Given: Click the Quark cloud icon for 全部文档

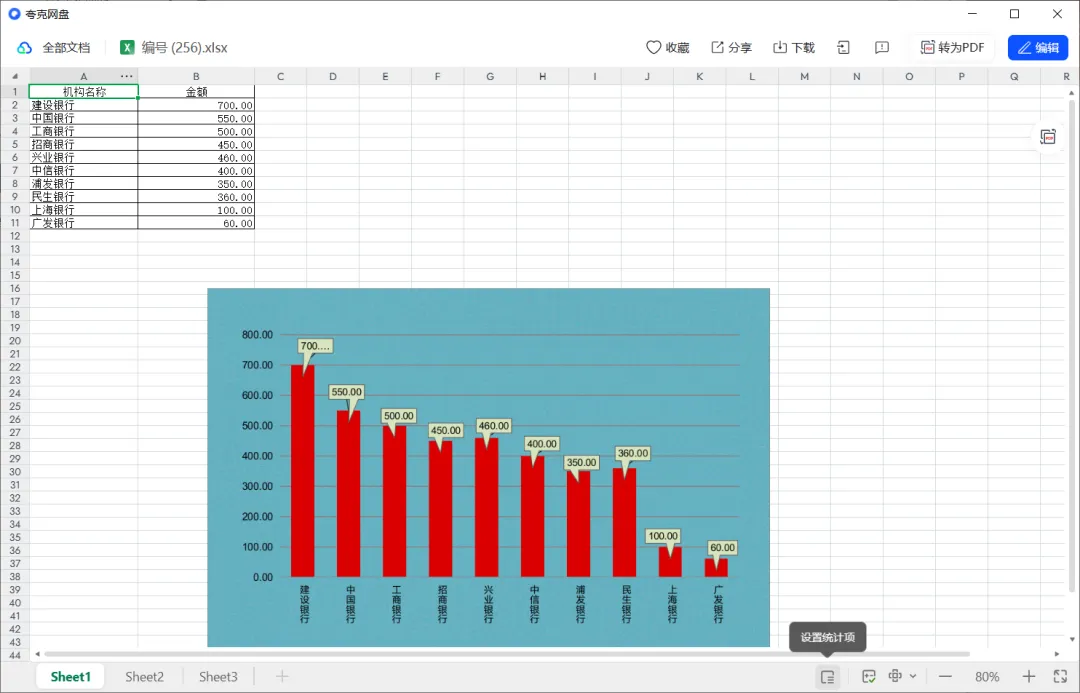Looking at the screenshot, I should coord(25,48).
